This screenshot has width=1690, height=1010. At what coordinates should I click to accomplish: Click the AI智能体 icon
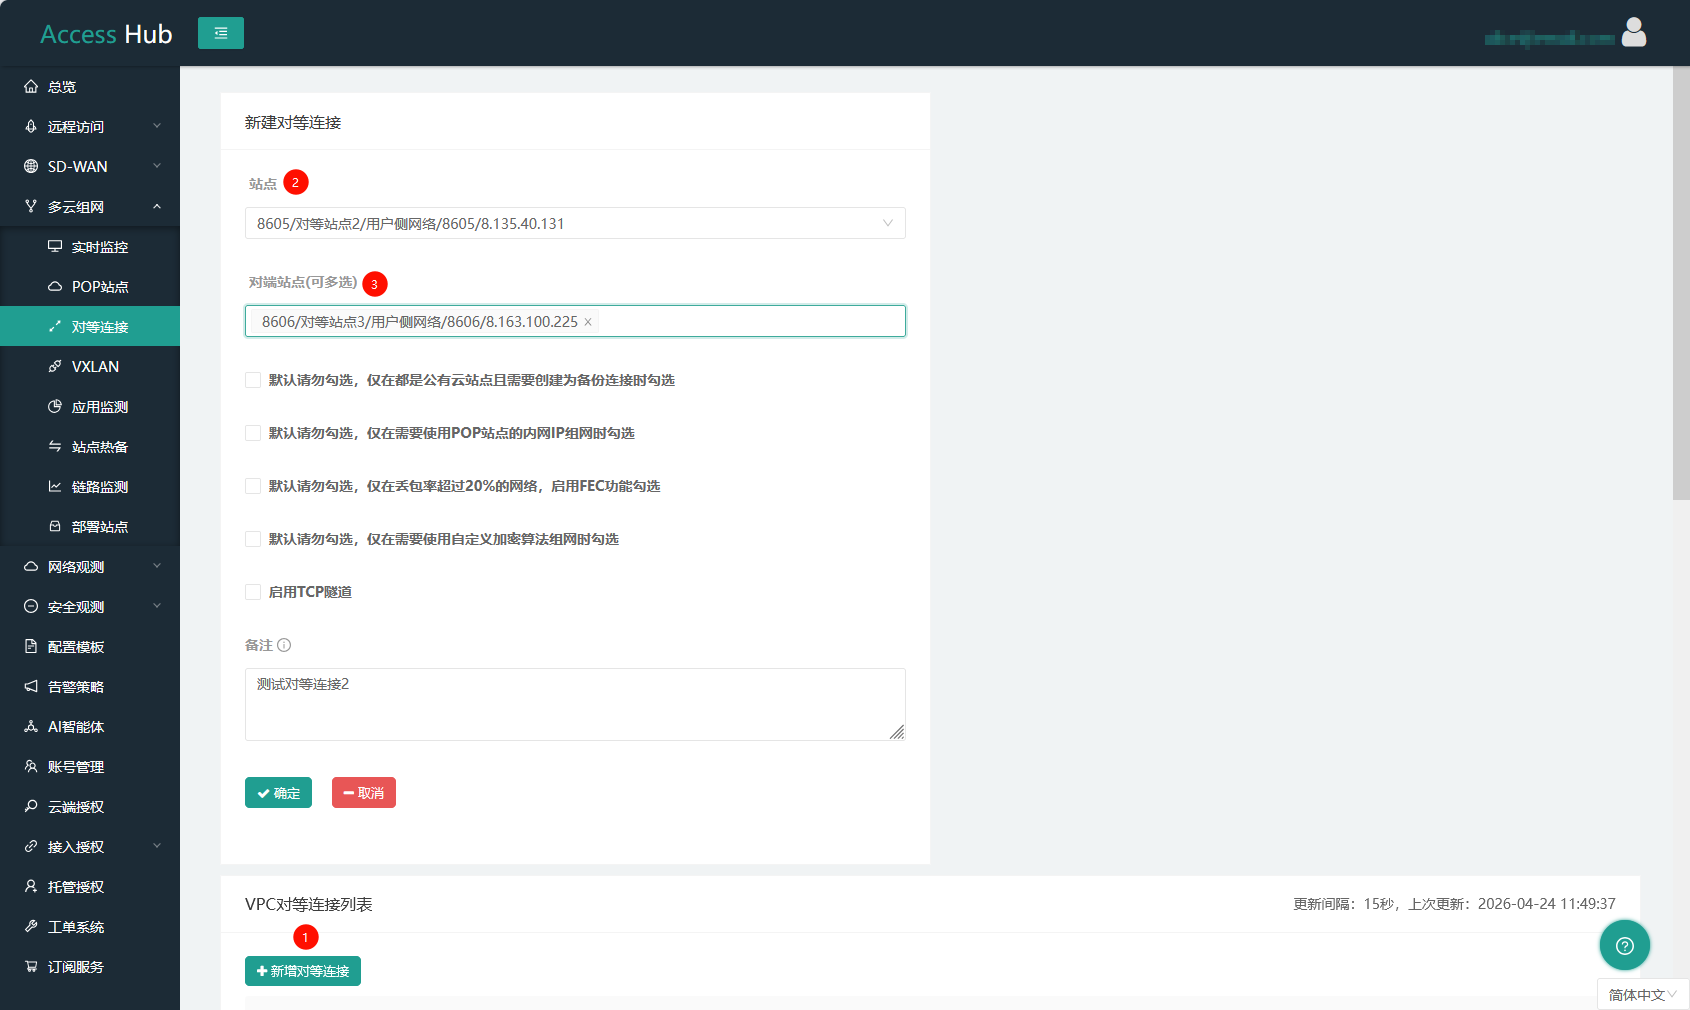31,727
